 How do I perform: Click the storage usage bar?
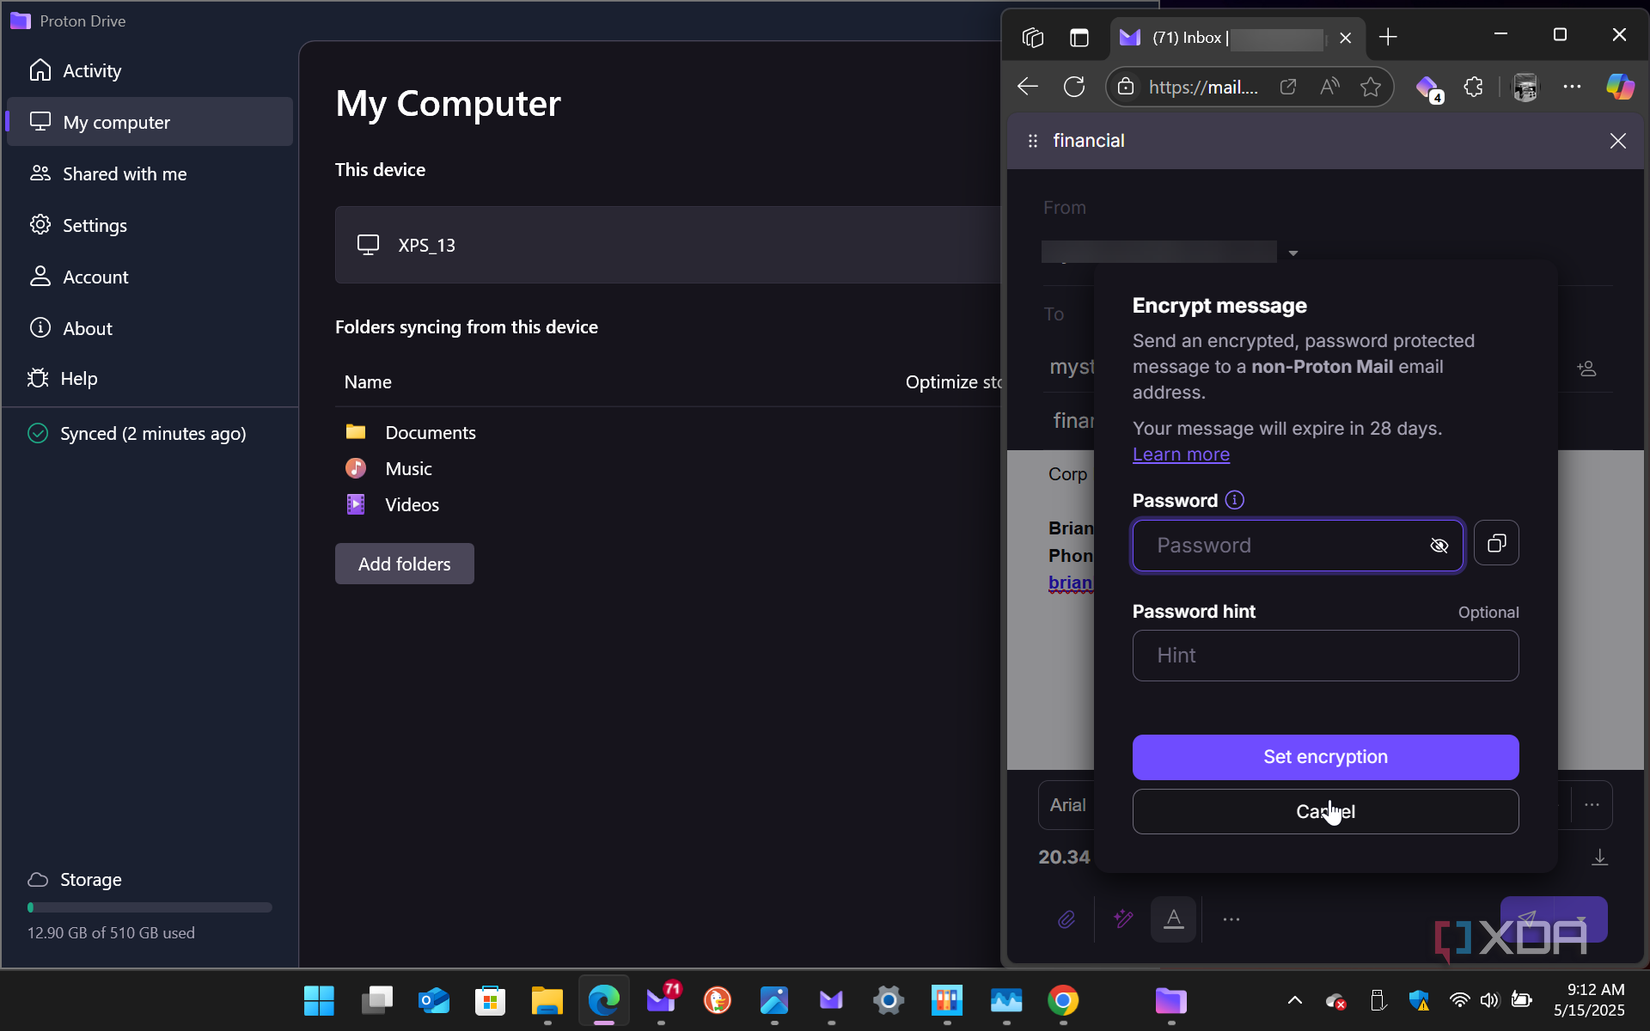[150, 908]
